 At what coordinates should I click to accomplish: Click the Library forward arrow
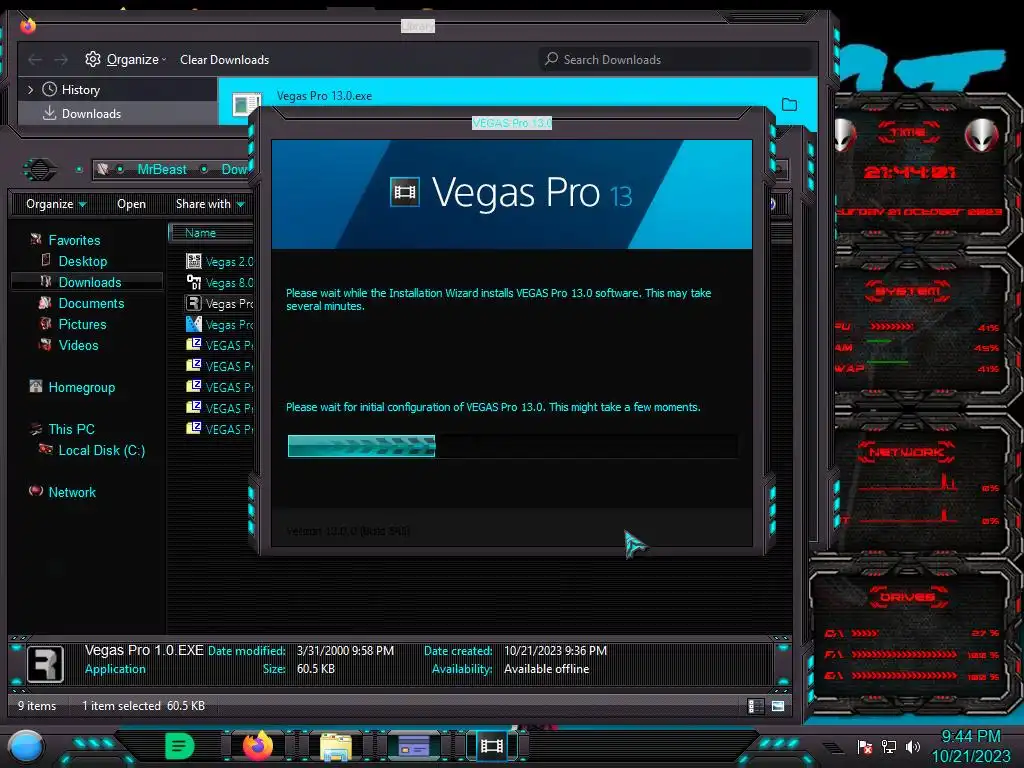pyautogui.click(x=61, y=60)
